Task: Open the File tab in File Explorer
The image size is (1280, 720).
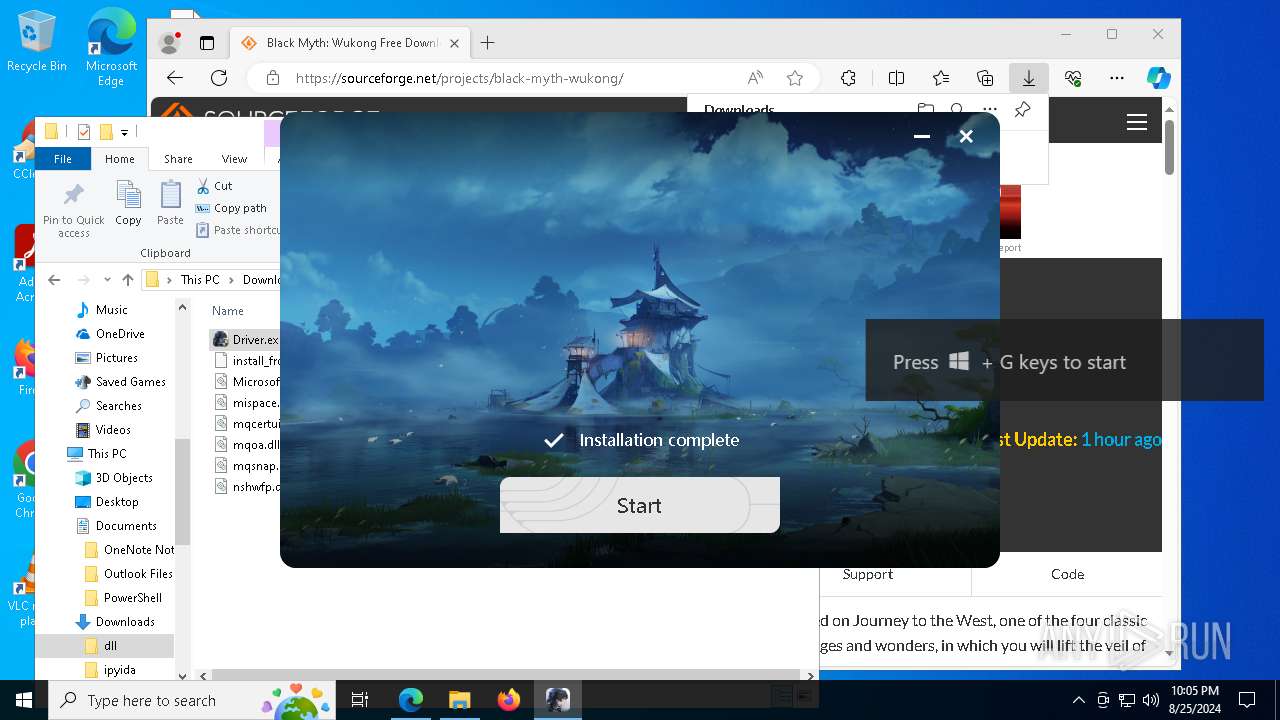Action: point(62,158)
